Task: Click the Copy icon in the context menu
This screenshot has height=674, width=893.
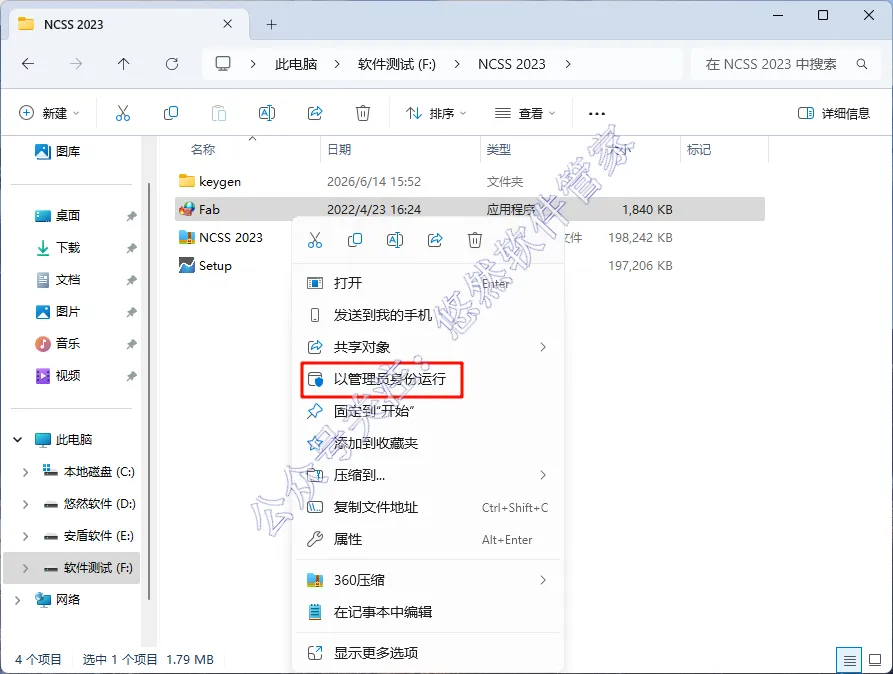Action: point(355,240)
